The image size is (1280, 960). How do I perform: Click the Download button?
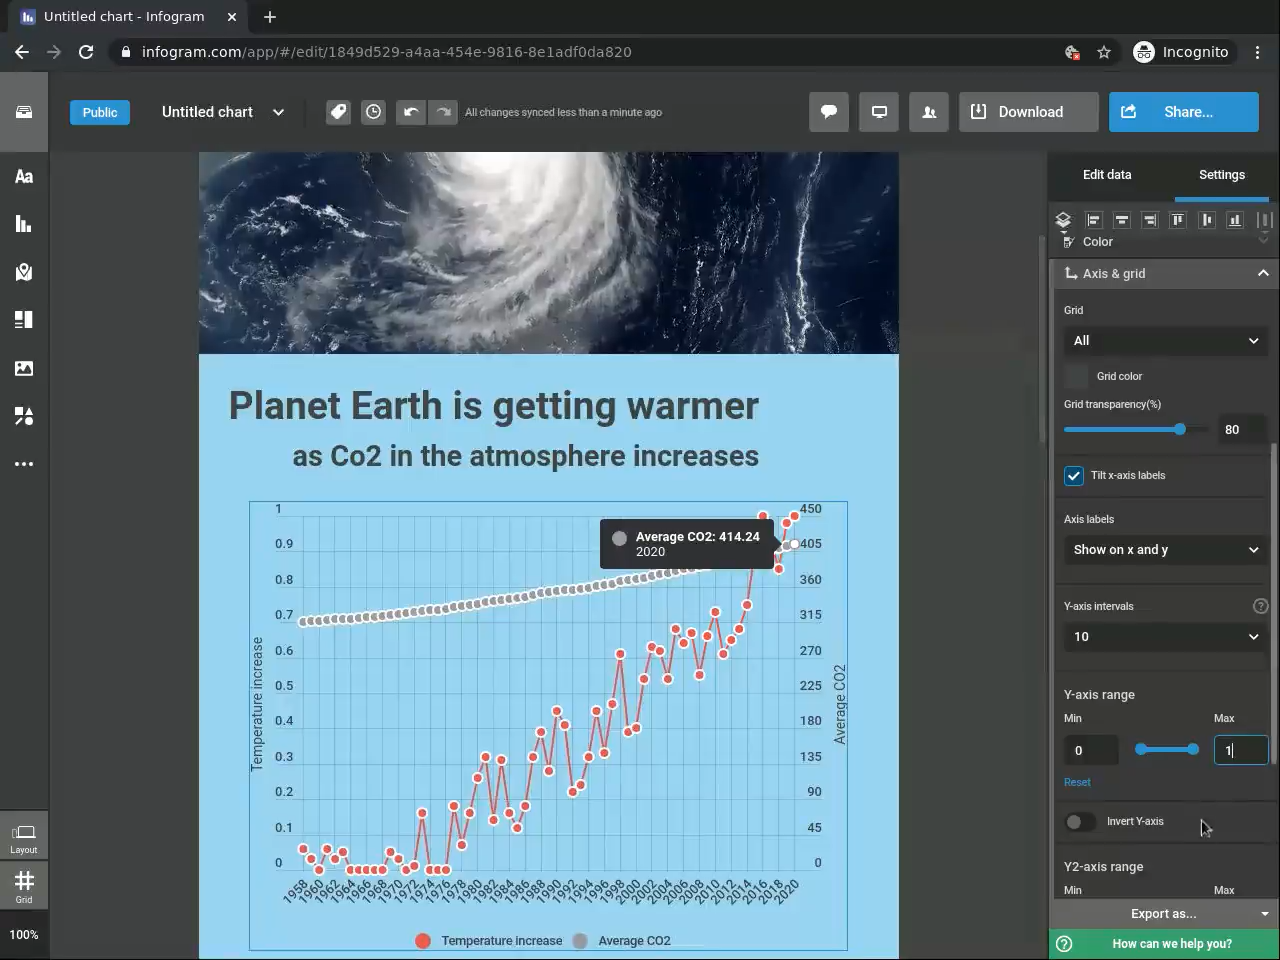point(1029,112)
